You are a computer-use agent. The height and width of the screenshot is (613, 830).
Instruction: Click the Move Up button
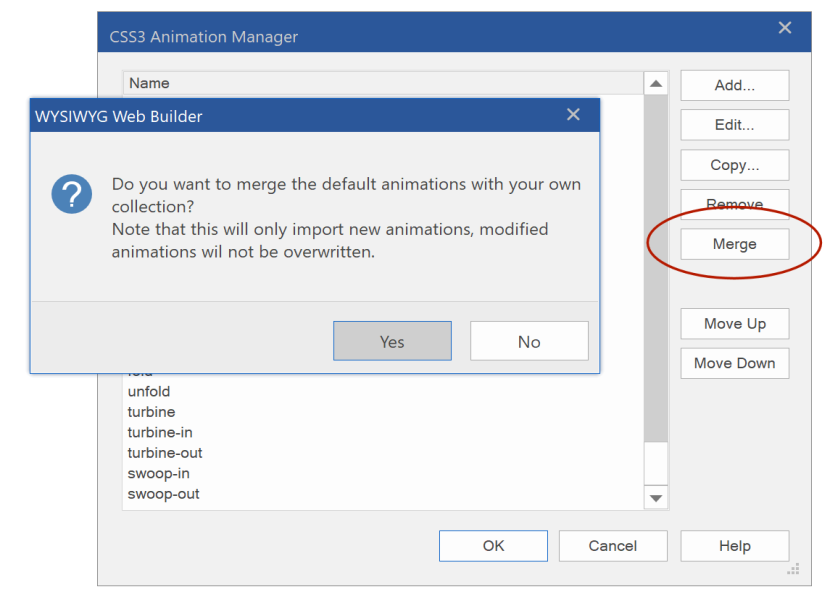click(735, 323)
